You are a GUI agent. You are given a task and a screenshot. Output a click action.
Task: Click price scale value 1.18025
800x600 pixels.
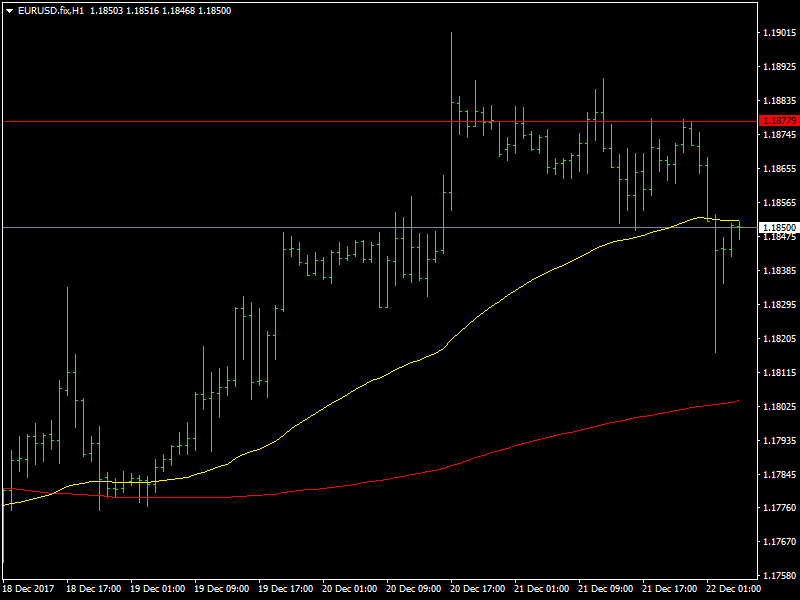pyautogui.click(x=779, y=407)
